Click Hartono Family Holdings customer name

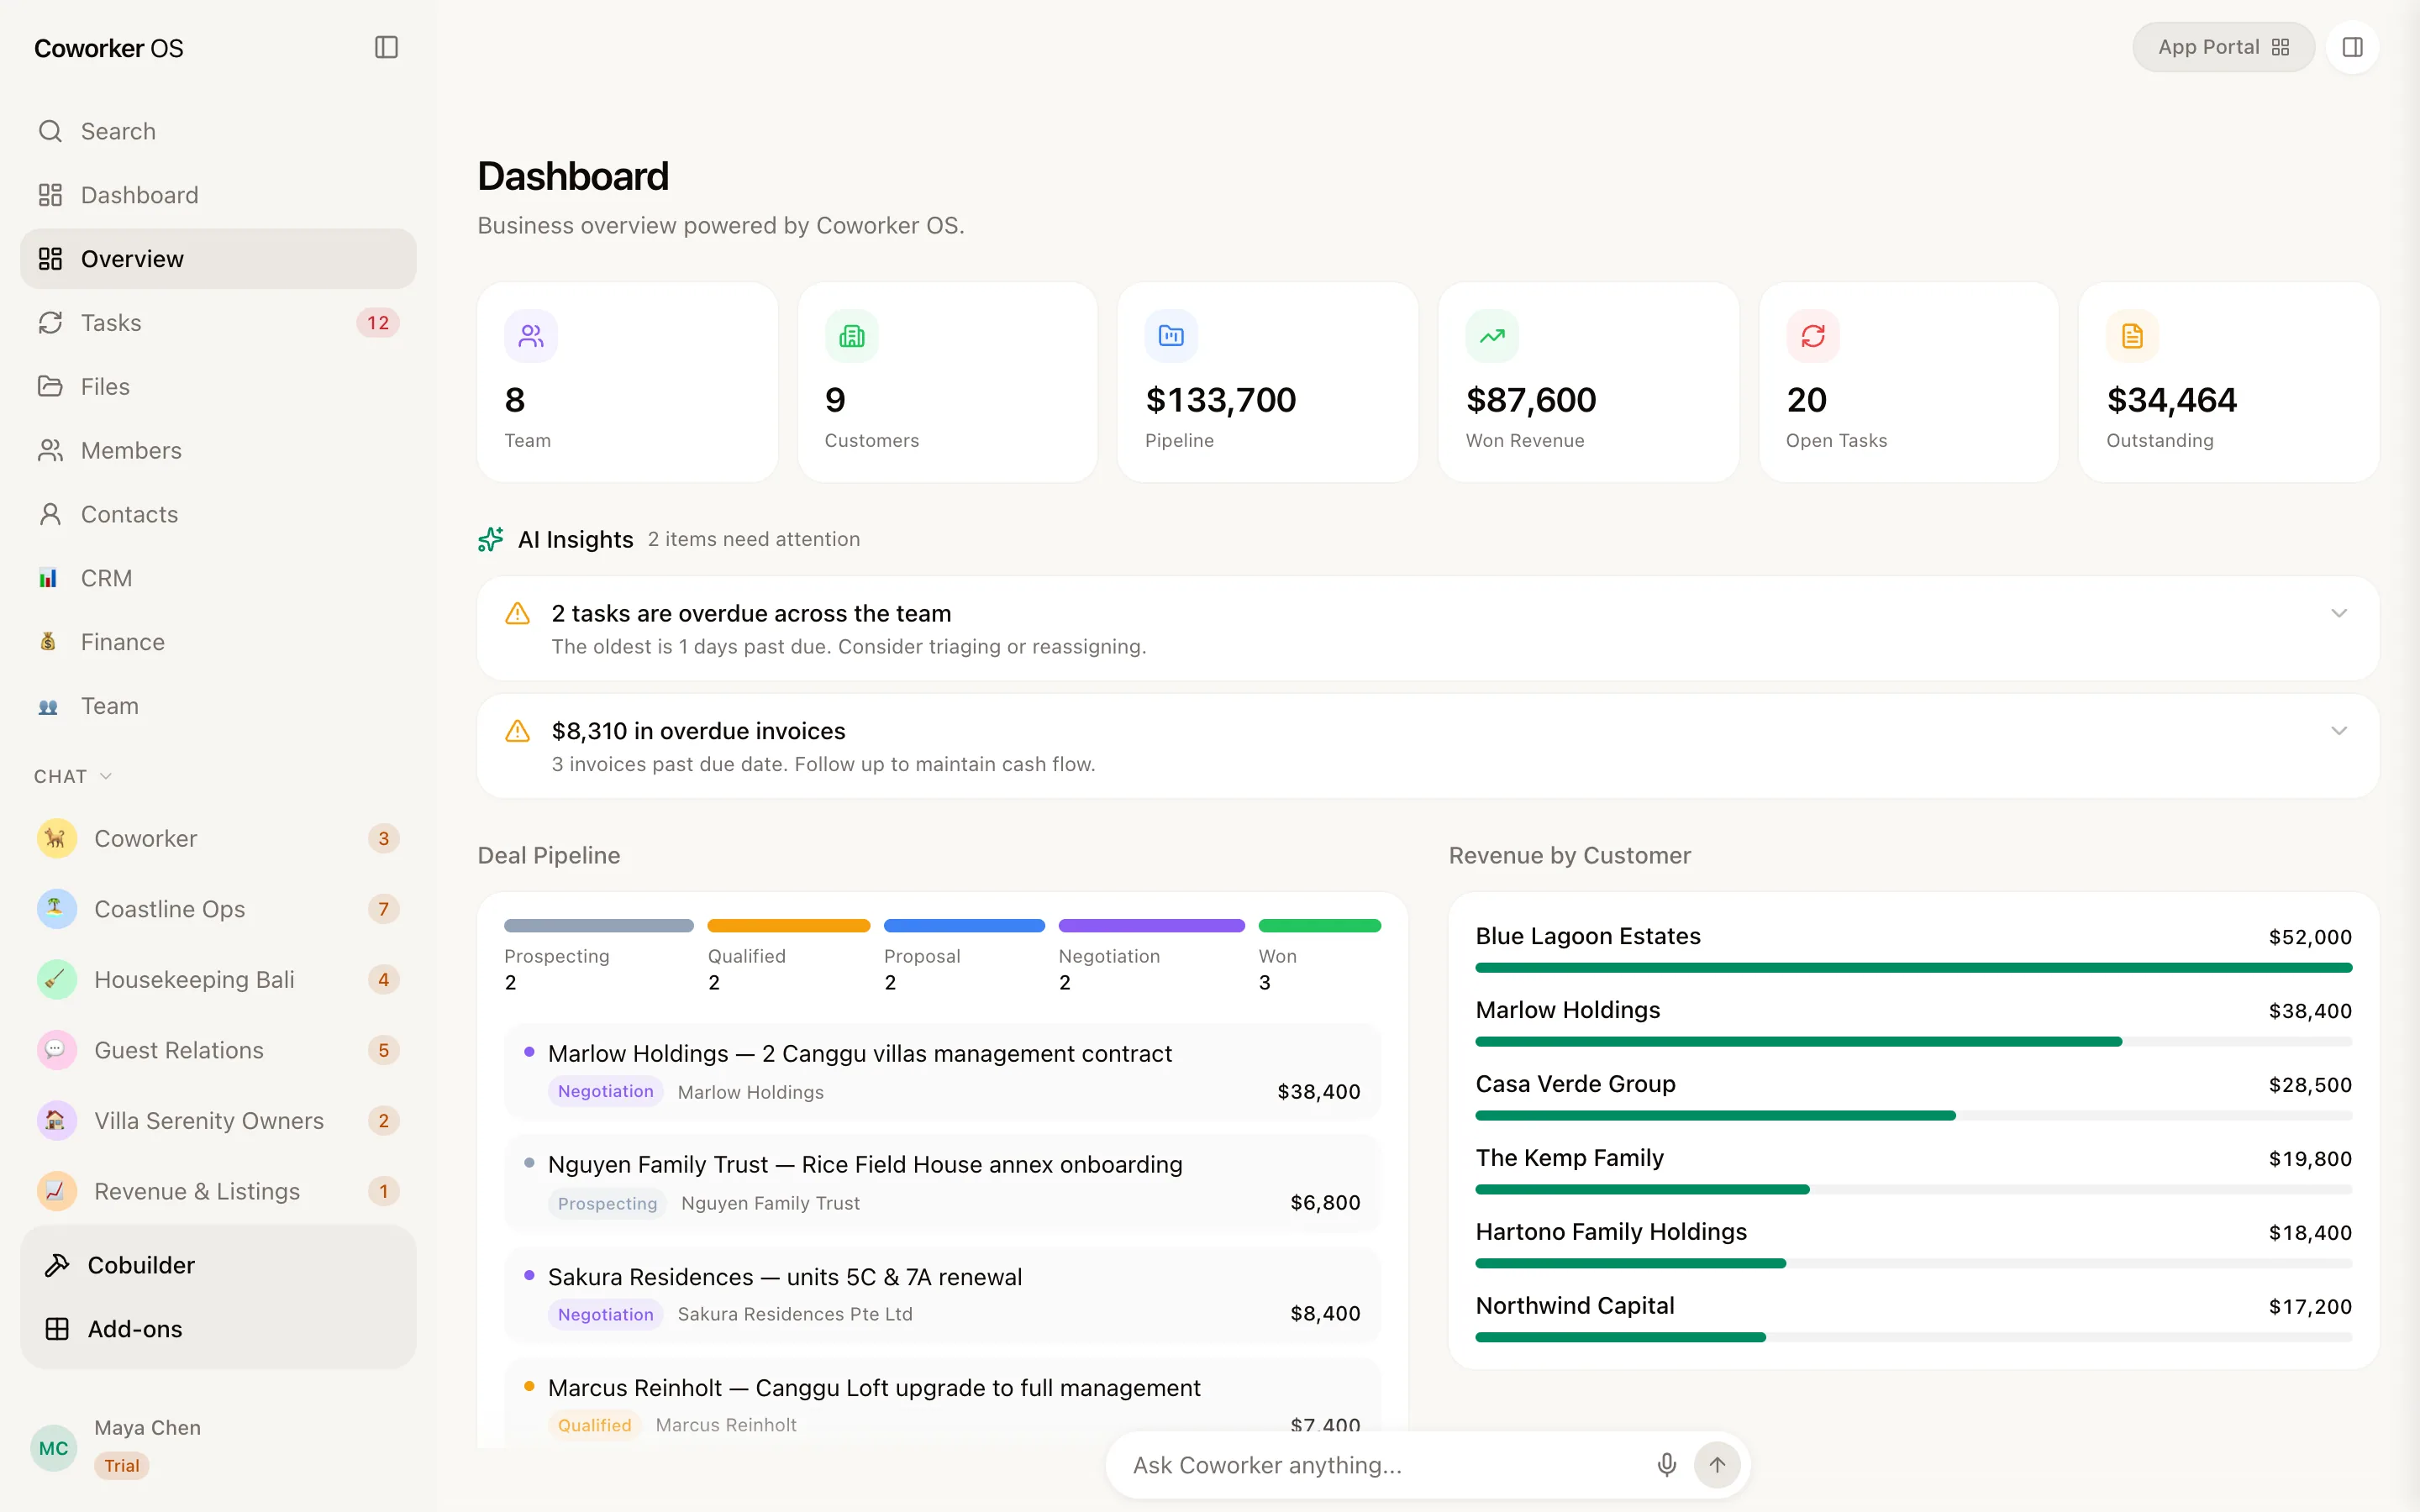click(x=1611, y=1232)
